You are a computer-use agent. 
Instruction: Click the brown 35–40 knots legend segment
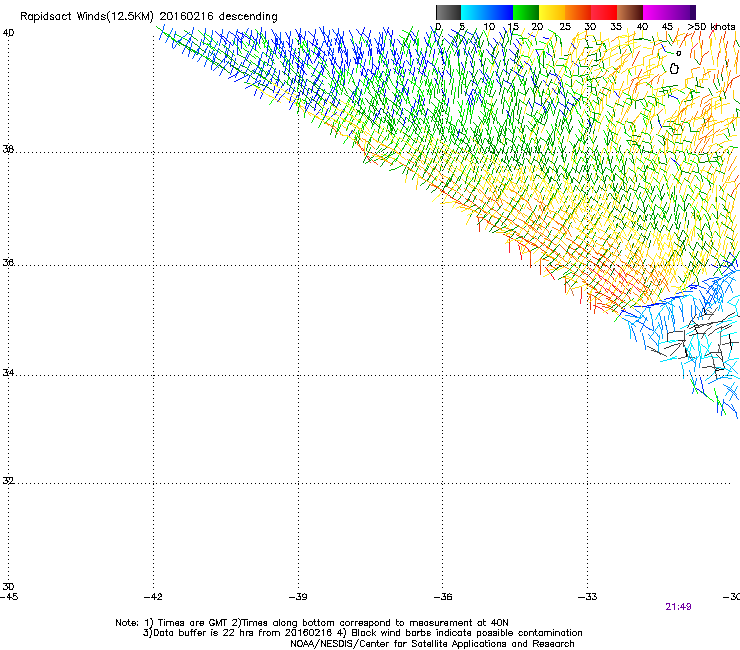click(630, 12)
